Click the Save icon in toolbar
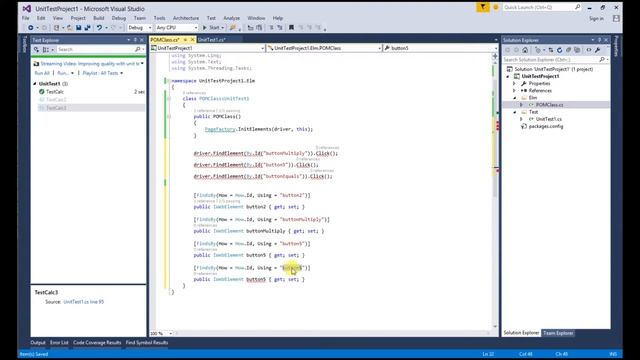The image size is (640, 360). pos(78,28)
